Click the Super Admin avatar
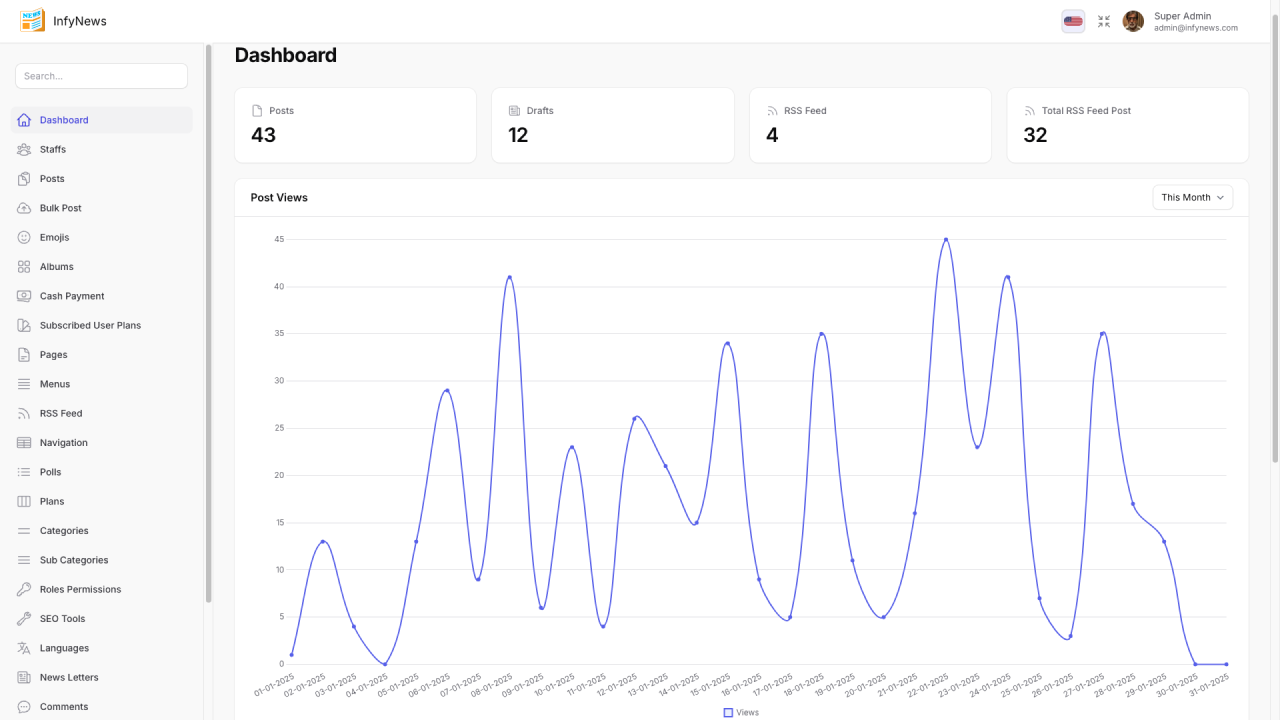Viewport: 1280px width, 720px height. (1133, 21)
